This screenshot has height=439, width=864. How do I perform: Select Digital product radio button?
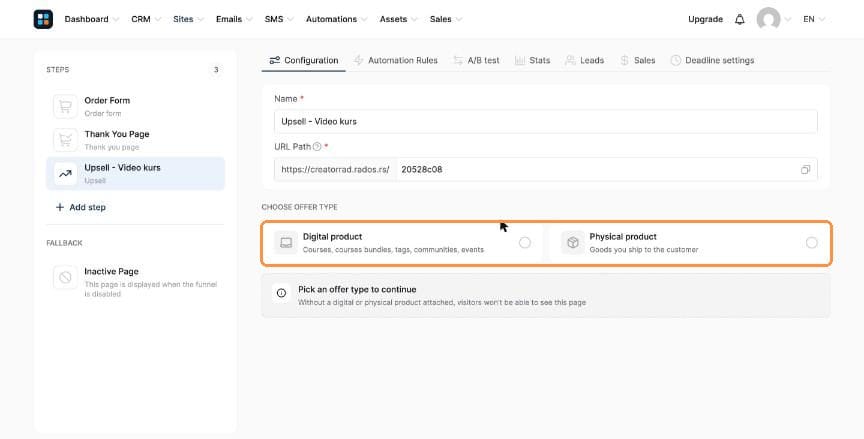point(525,242)
